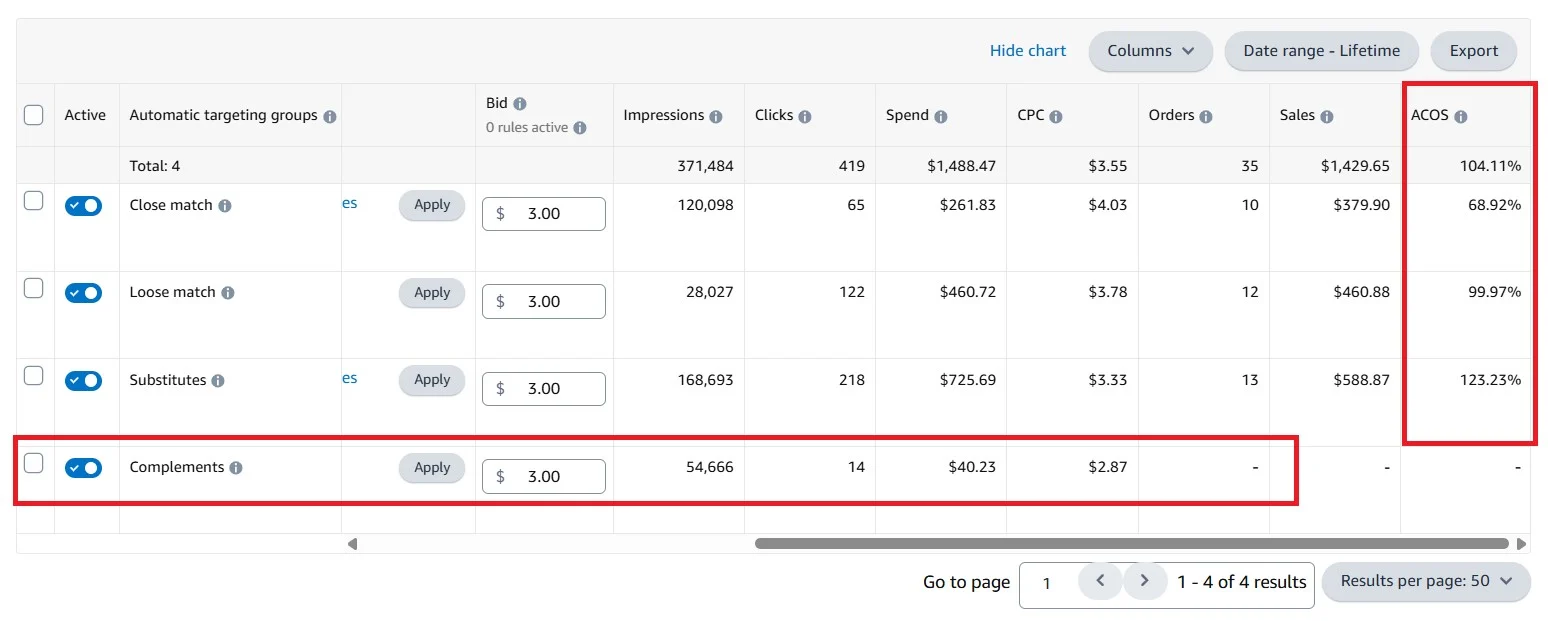Click info icon next to Close match
This screenshot has width=1548, height=621.
click(225, 206)
